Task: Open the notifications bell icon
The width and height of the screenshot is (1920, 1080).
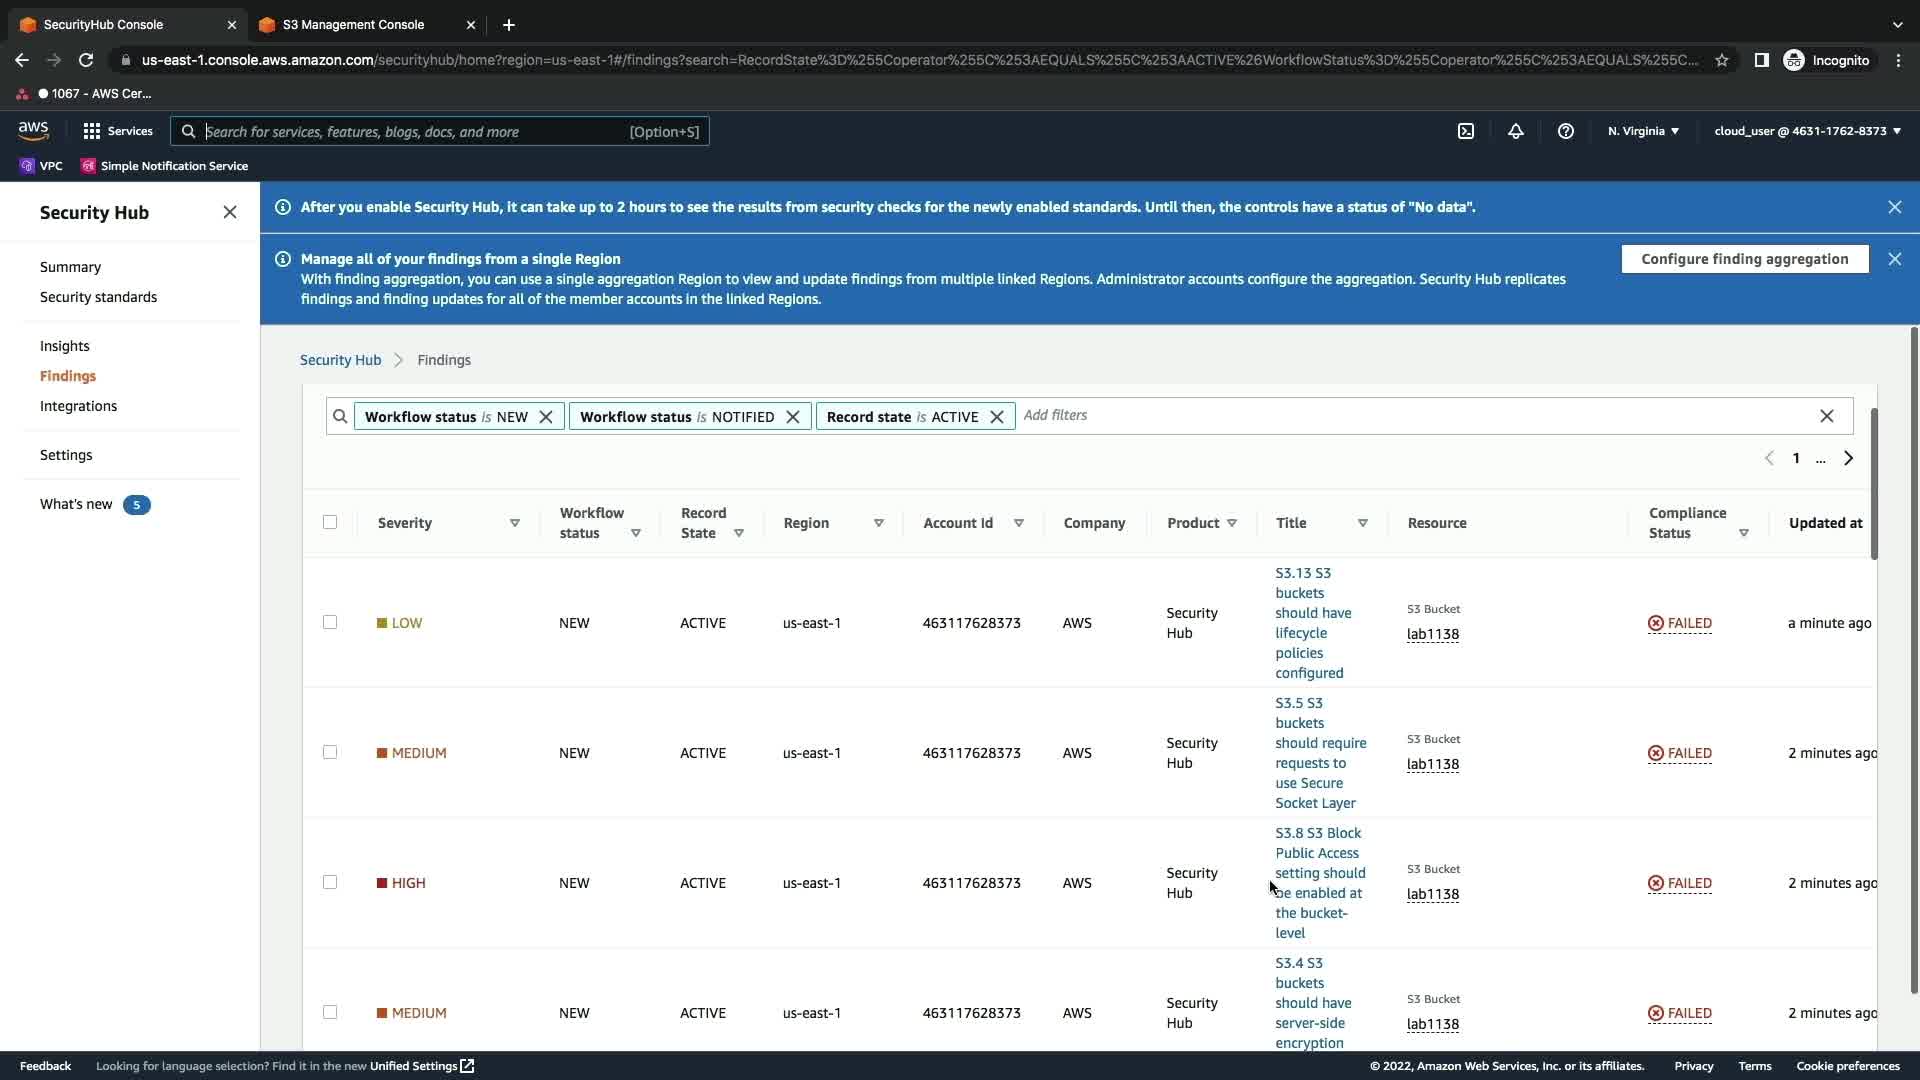Action: [1516, 131]
